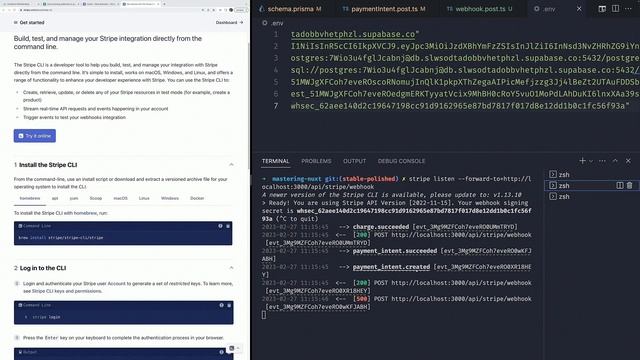
Task: Open the Get started menu icon
Action: tap(16, 22)
